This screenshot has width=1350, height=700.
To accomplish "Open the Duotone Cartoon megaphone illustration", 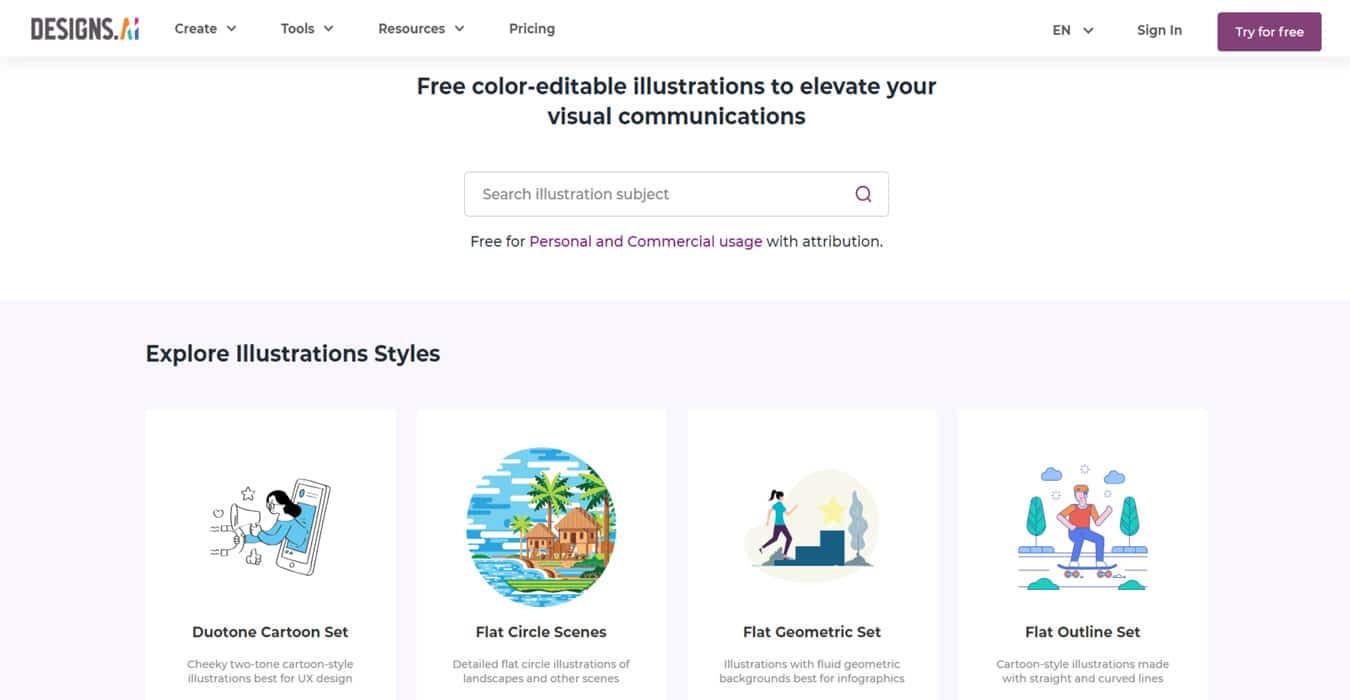I will pos(270,527).
